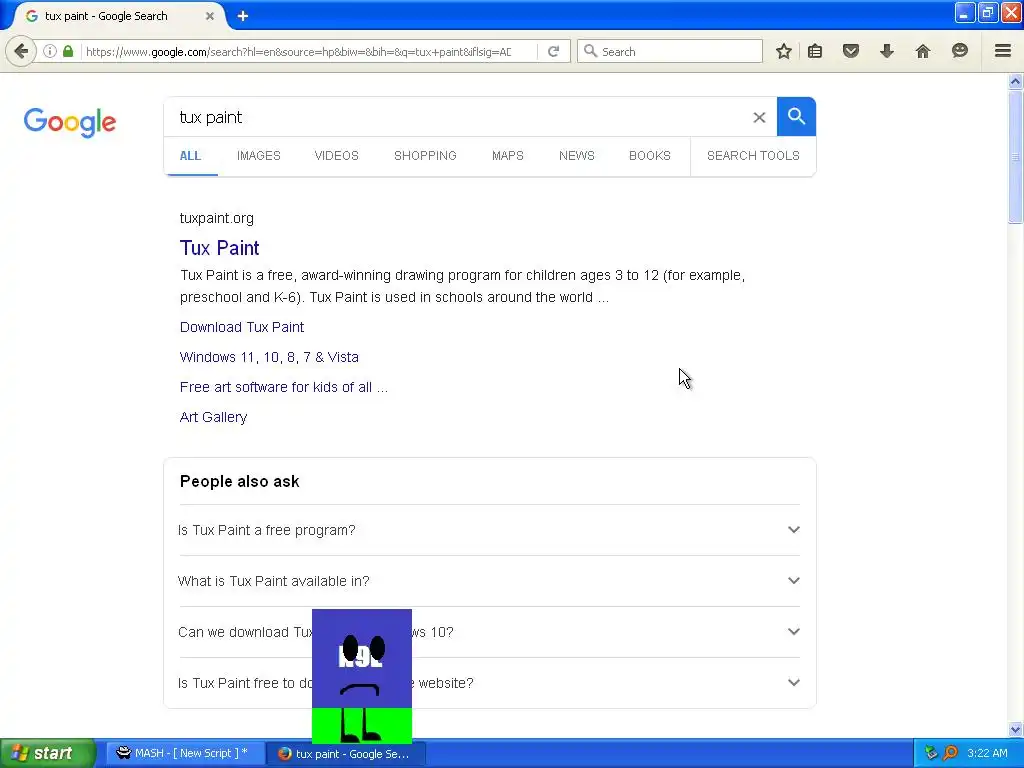The image size is (1024, 768).
Task: Save page to Pocket icon
Action: tap(850, 51)
